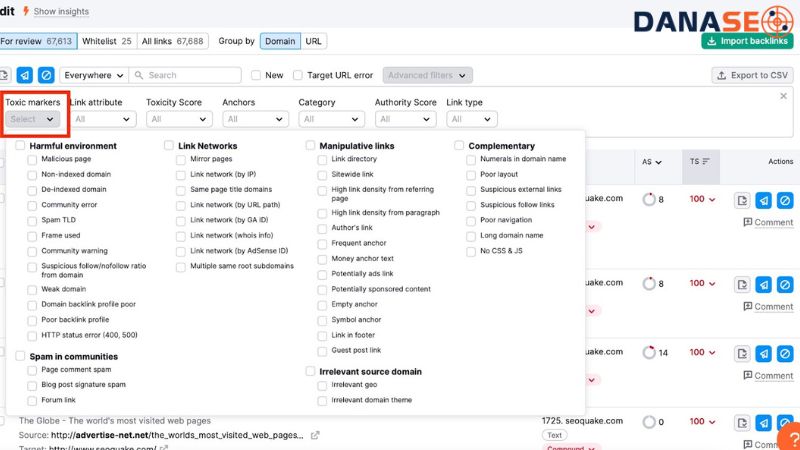
Task: Click the blue disavow icon in top toolbar
Action: point(46,75)
